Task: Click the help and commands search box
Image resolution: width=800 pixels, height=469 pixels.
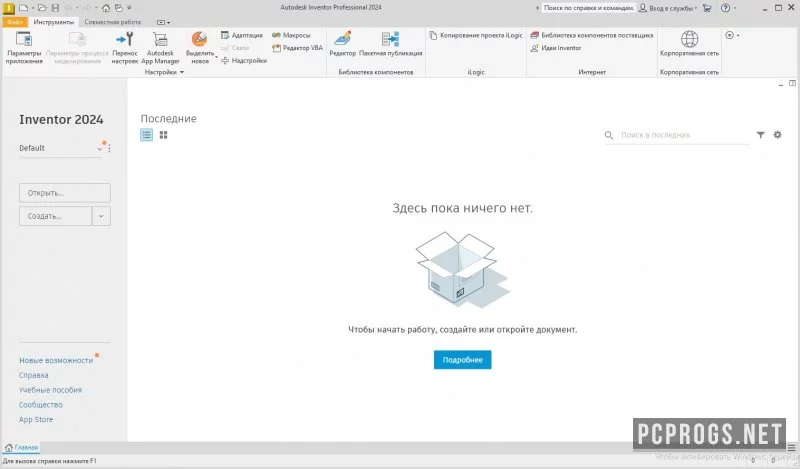Action: pyautogui.click(x=588, y=8)
